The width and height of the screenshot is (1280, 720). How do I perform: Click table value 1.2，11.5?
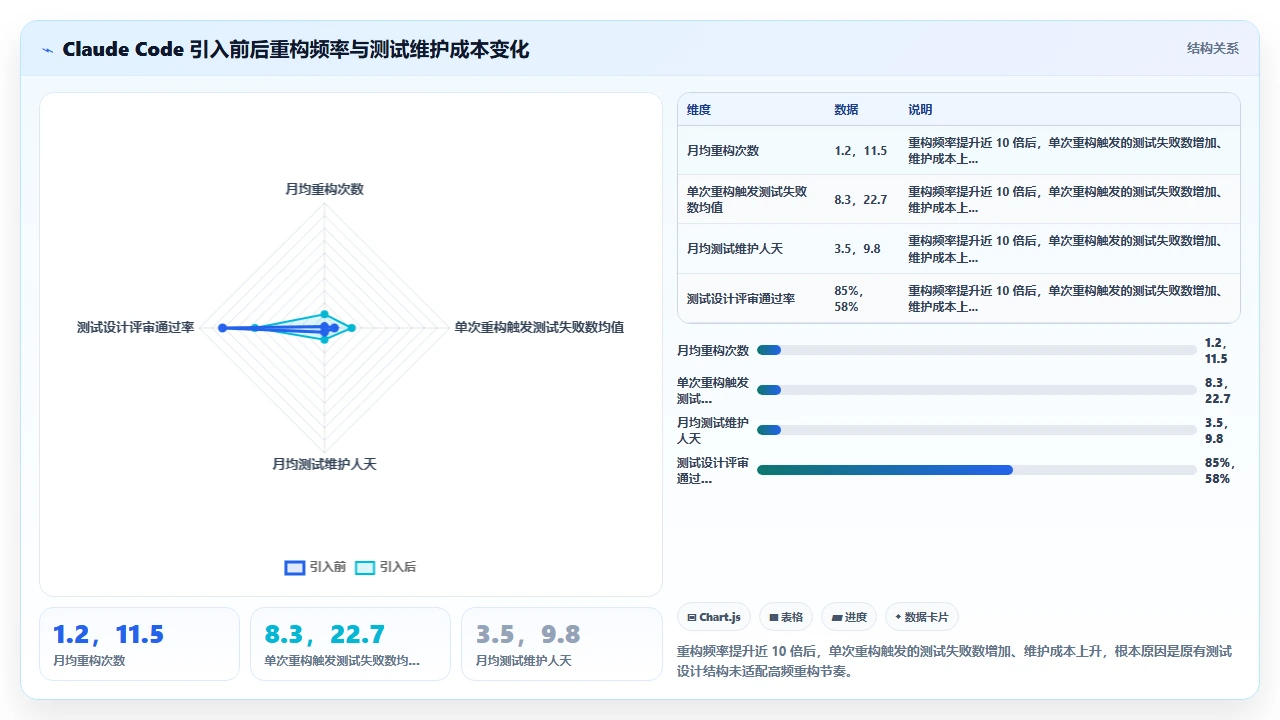click(x=860, y=151)
